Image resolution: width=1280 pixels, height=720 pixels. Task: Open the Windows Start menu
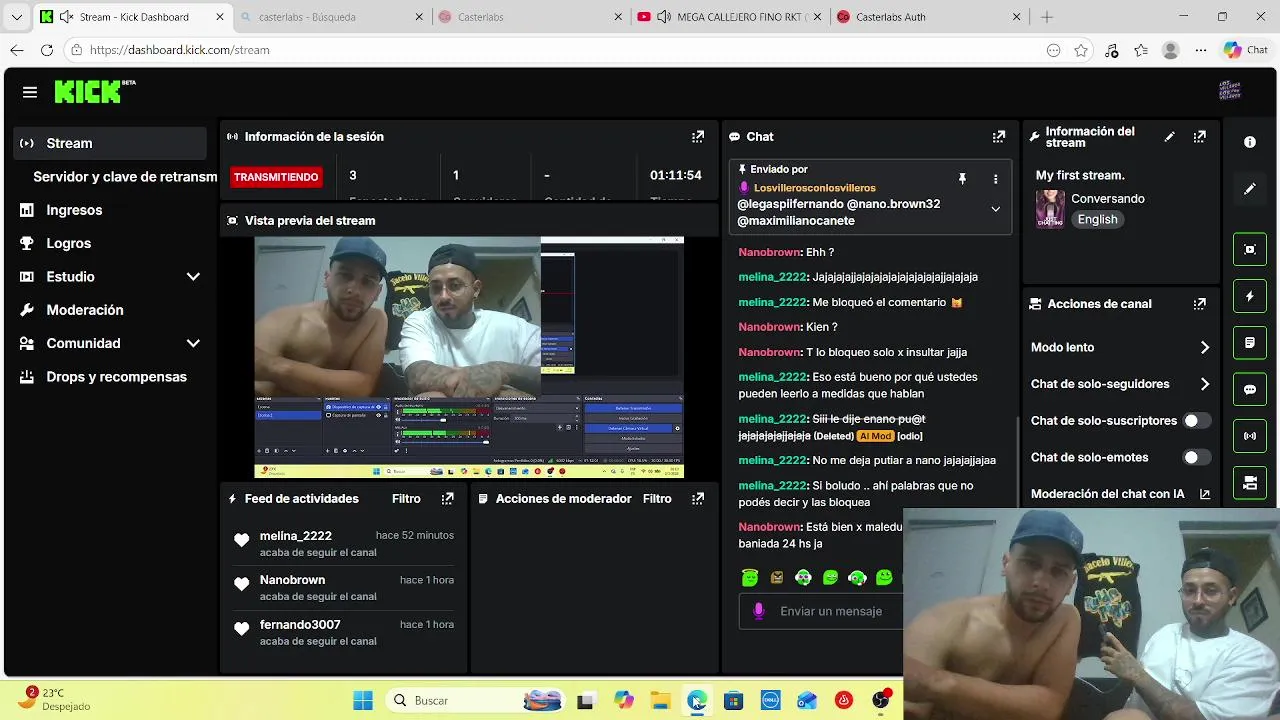[x=363, y=700]
